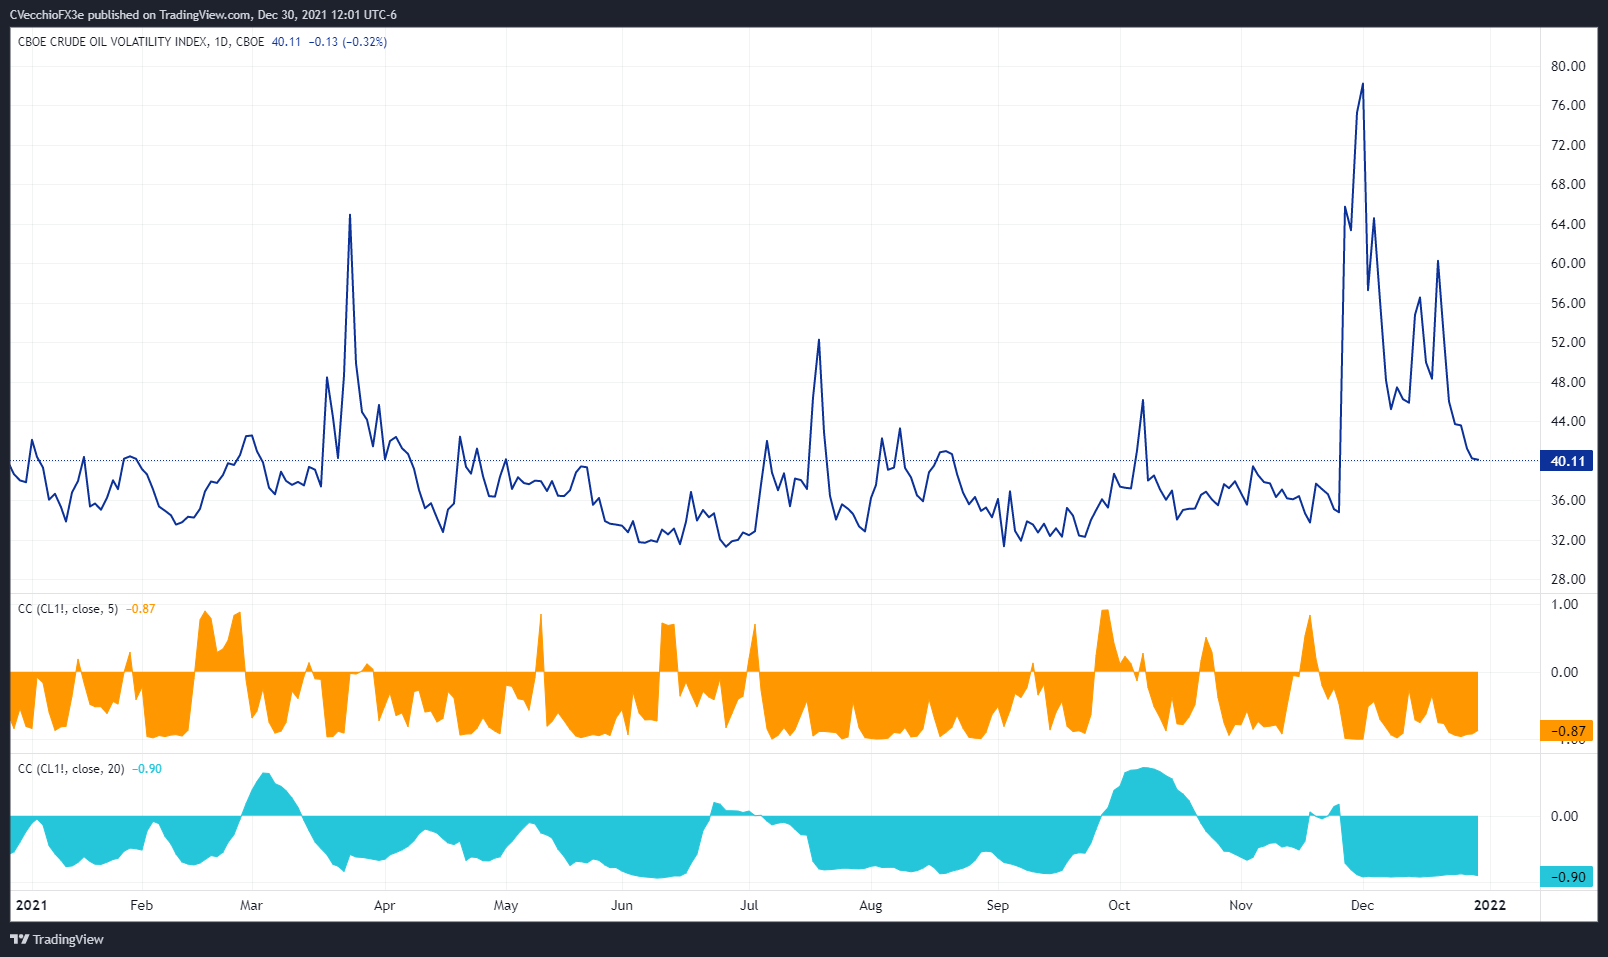
Task: Click the Feb label on time axis
Action: pyautogui.click(x=142, y=905)
